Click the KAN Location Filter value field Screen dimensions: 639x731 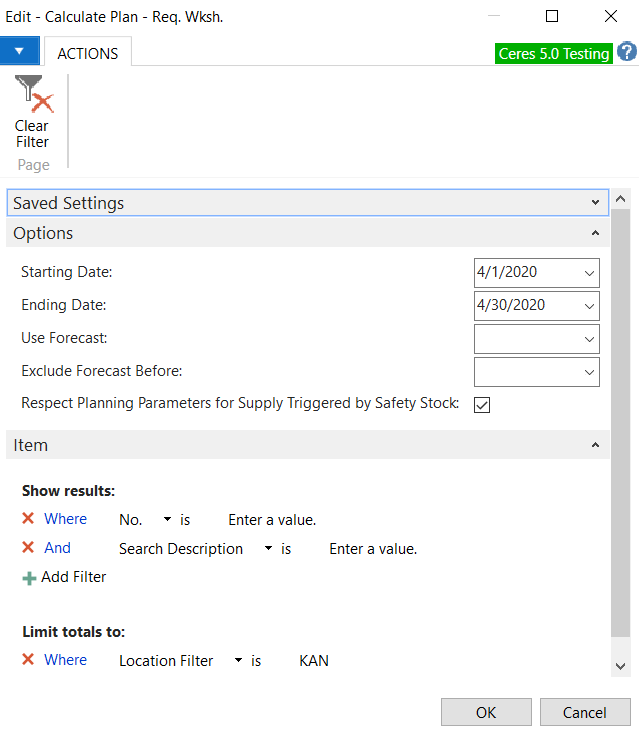tap(314, 661)
